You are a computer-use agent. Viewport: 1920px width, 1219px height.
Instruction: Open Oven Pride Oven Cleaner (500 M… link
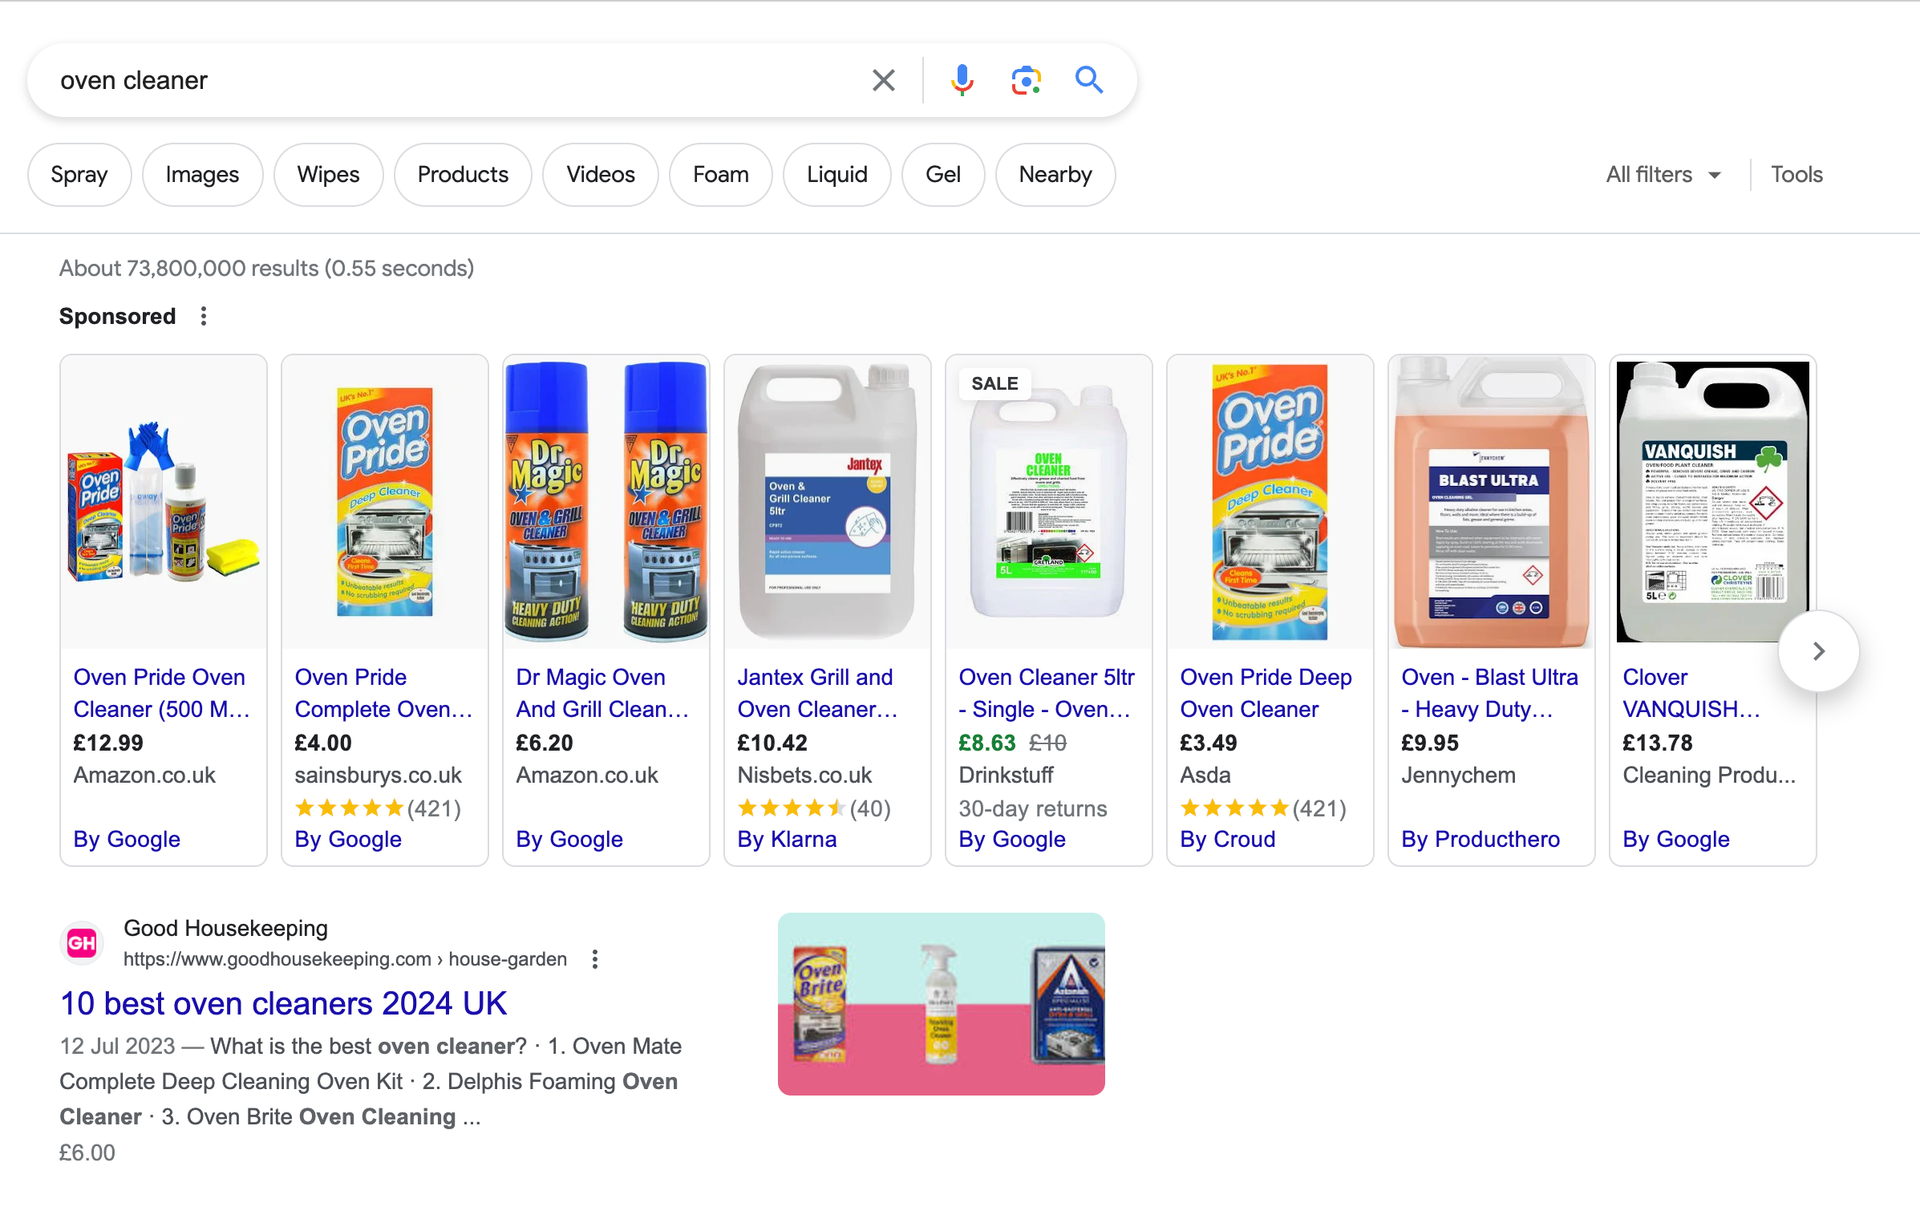coord(162,693)
